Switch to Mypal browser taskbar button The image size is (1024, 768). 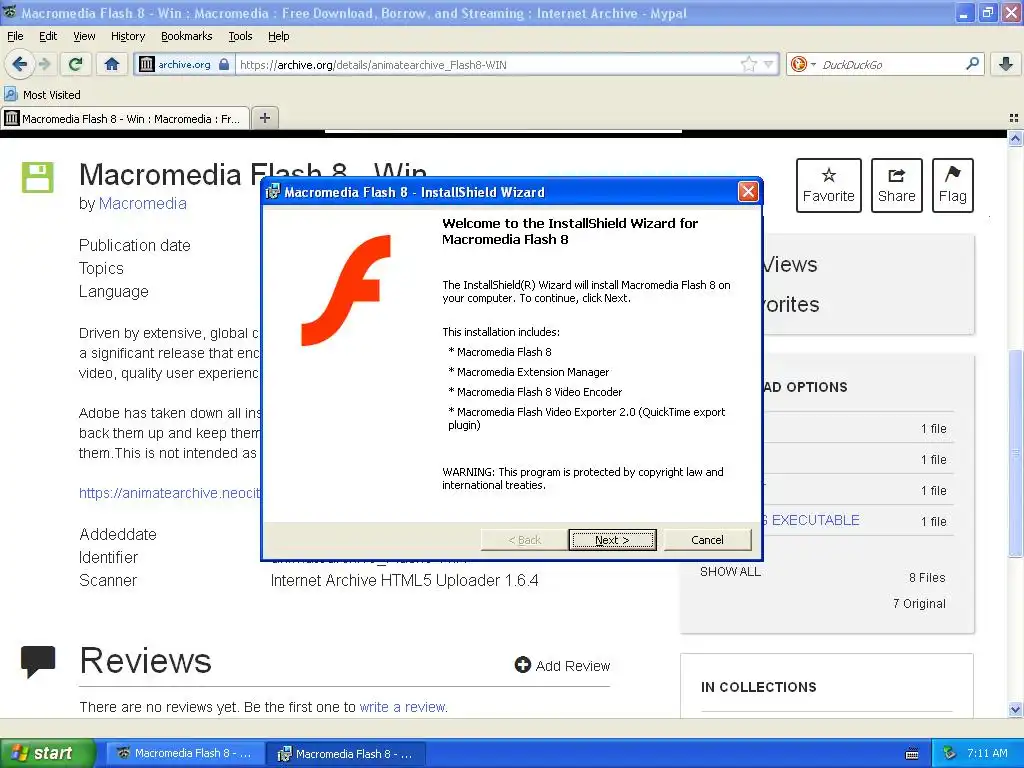(x=184, y=754)
